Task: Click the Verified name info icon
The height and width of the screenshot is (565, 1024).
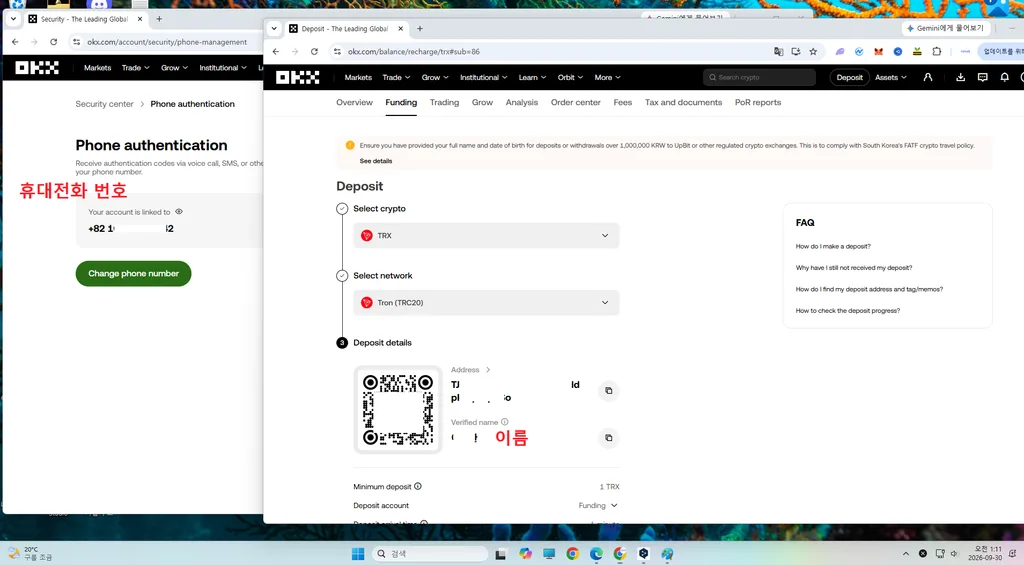Action: coord(504,422)
